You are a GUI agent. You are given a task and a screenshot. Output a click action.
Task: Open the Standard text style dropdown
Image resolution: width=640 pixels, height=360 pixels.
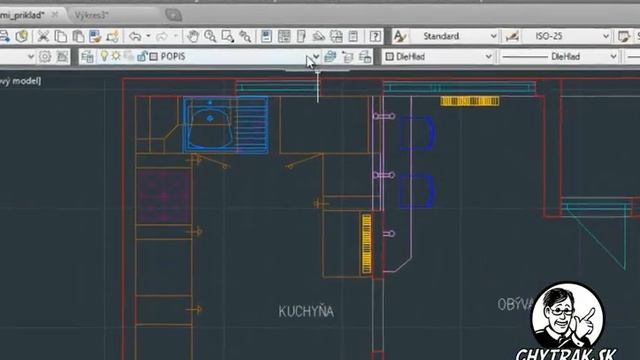493,36
